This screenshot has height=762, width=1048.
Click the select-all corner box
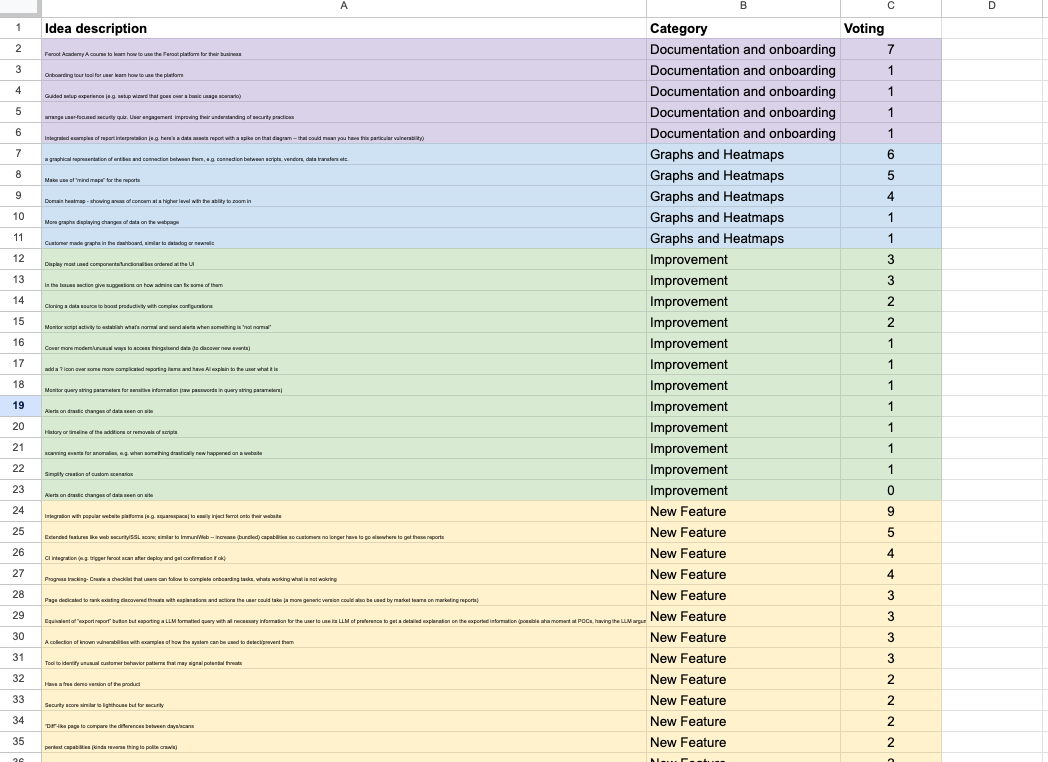coord(20,7)
